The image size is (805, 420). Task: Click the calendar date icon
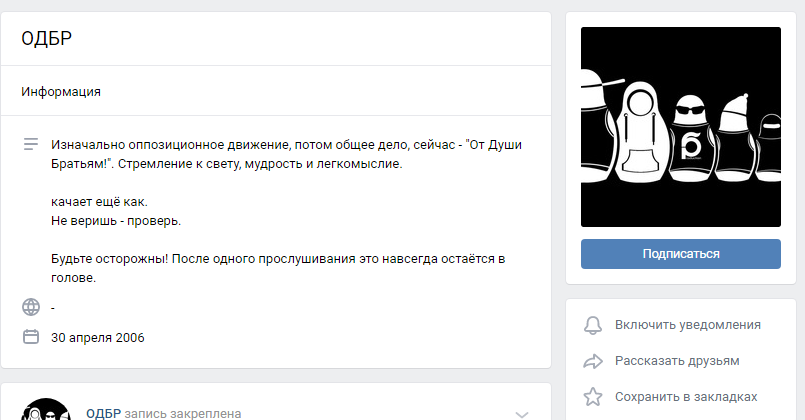[31, 337]
